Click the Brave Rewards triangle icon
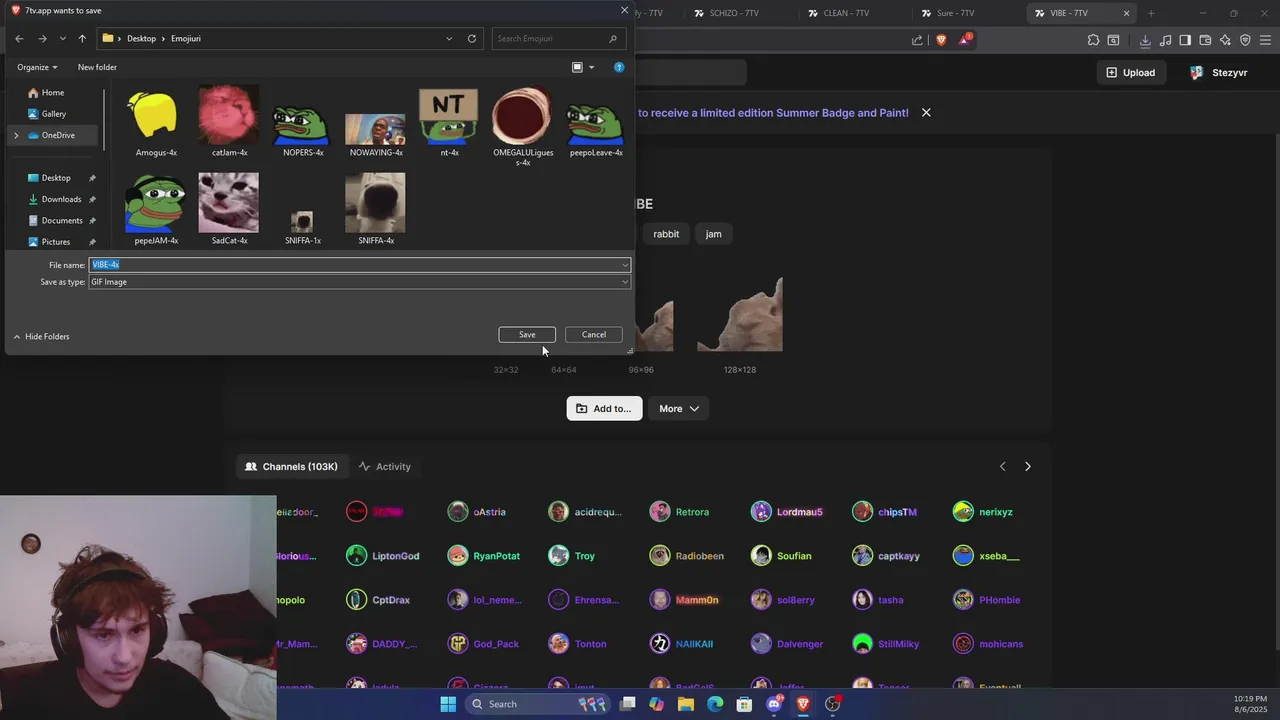The height and width of the screenshot is (720, 1280). (x=964, y=40)
